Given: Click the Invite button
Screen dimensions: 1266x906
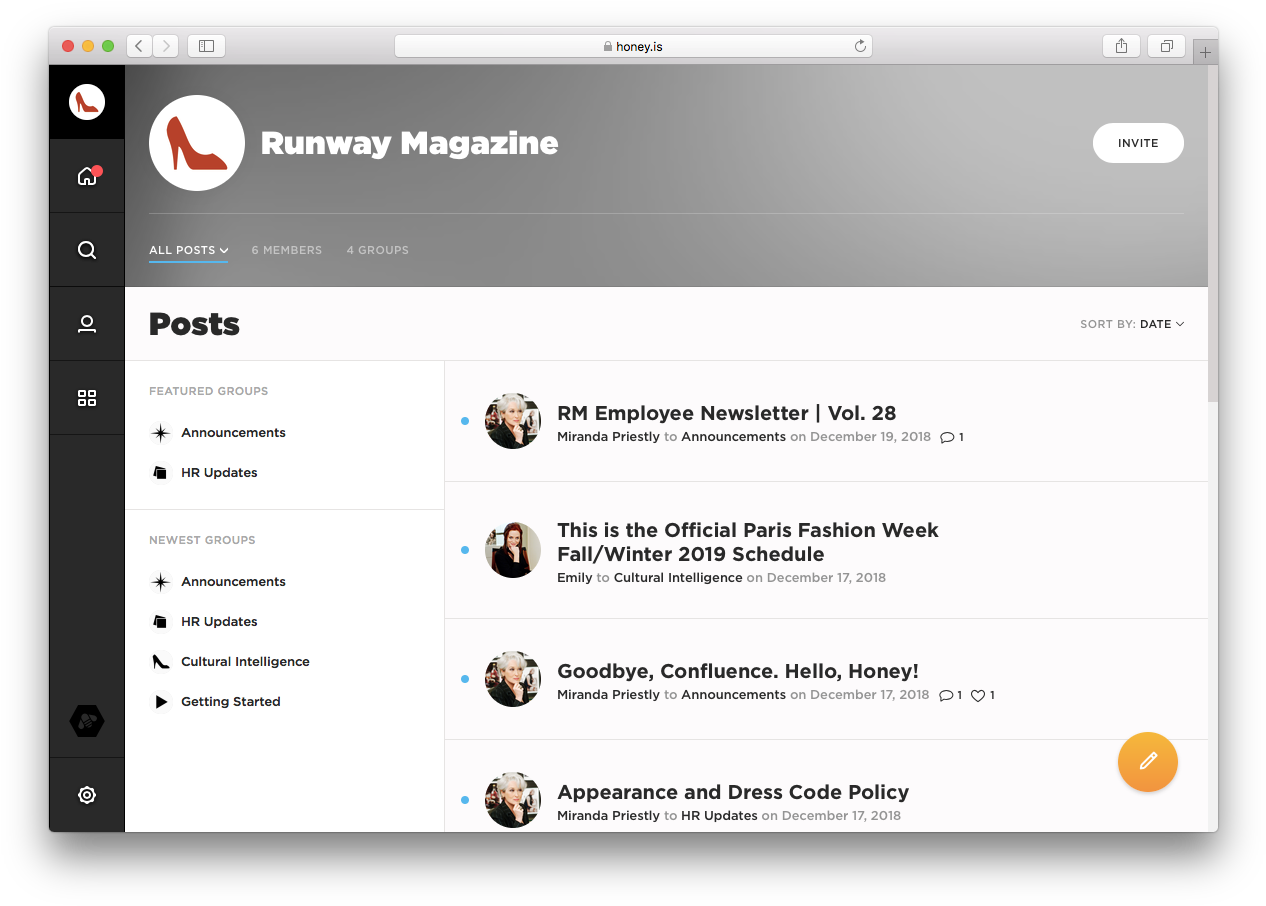Looking at the screenshot, I should [x=1138, y=143].
